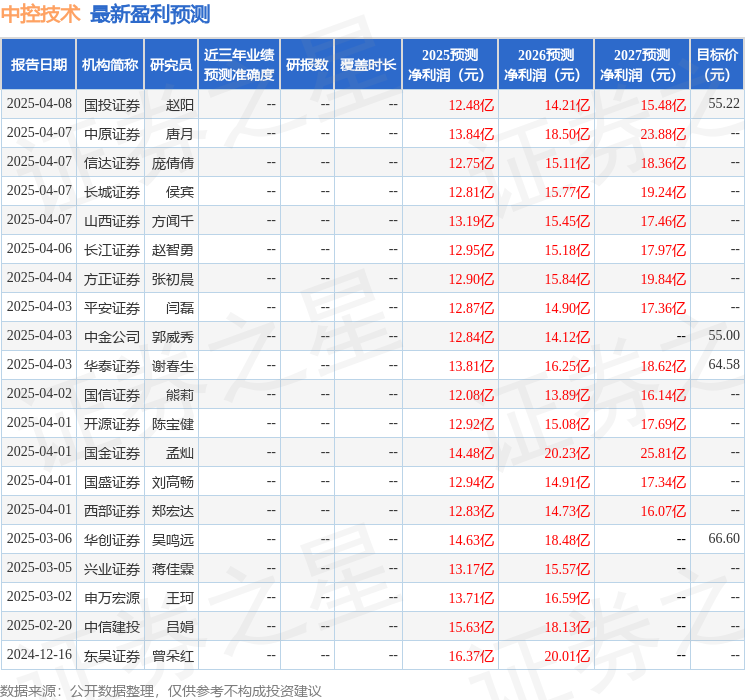The height and width of the screenshot is (700, 745).
Task: Click the 中控技术 title text
Action: (40, 14)
